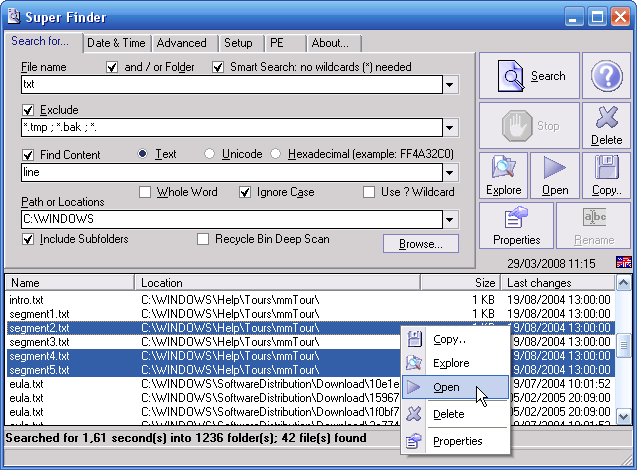Image resolution: width=637 pixels, height=470 pixels.
Task: Select the Unicode radio button
Action: [x=210, y=154]
